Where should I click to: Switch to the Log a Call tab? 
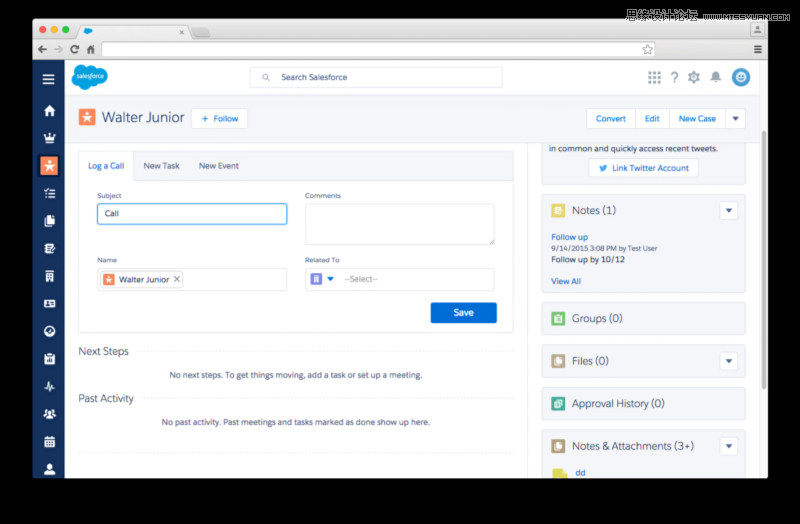(x=106, y=166)
